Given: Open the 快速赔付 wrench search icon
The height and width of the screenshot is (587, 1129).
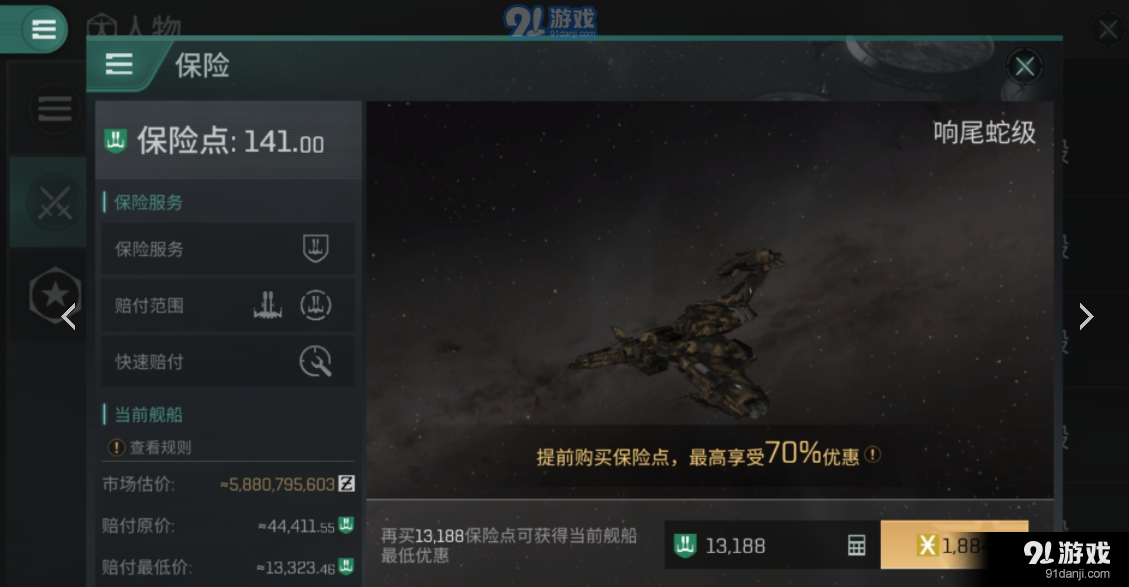Looking at the screenshot, I should (x=315, y=361).
